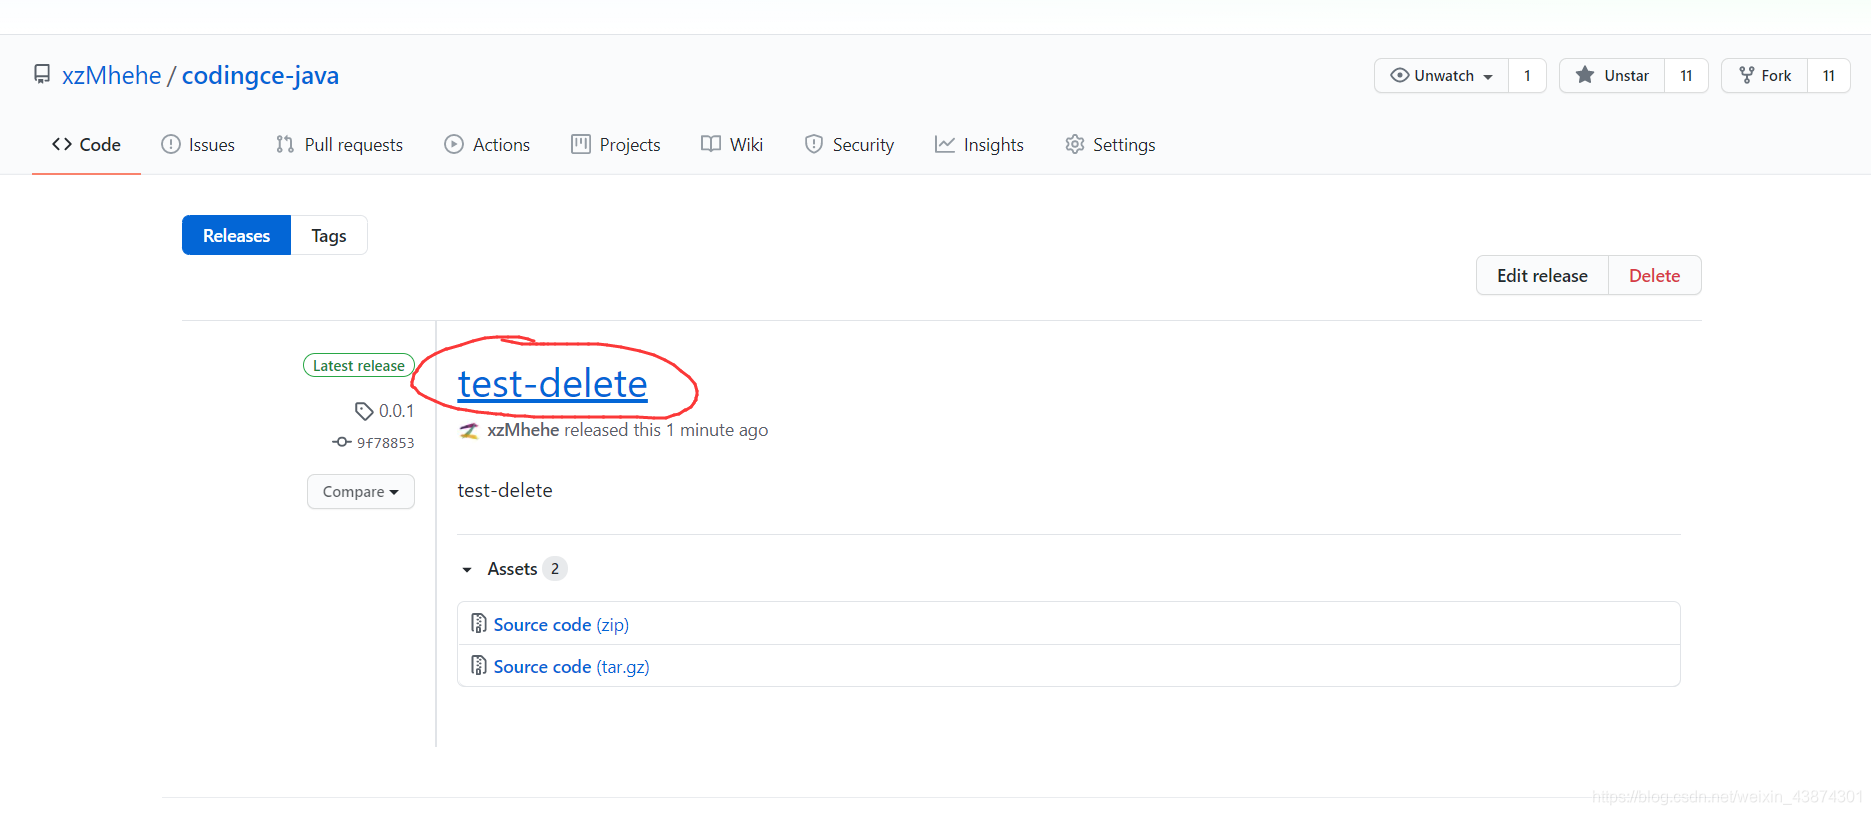Open the codingce-java repository link
This screenshot has width=1871, height=815.
coord(260,75)
